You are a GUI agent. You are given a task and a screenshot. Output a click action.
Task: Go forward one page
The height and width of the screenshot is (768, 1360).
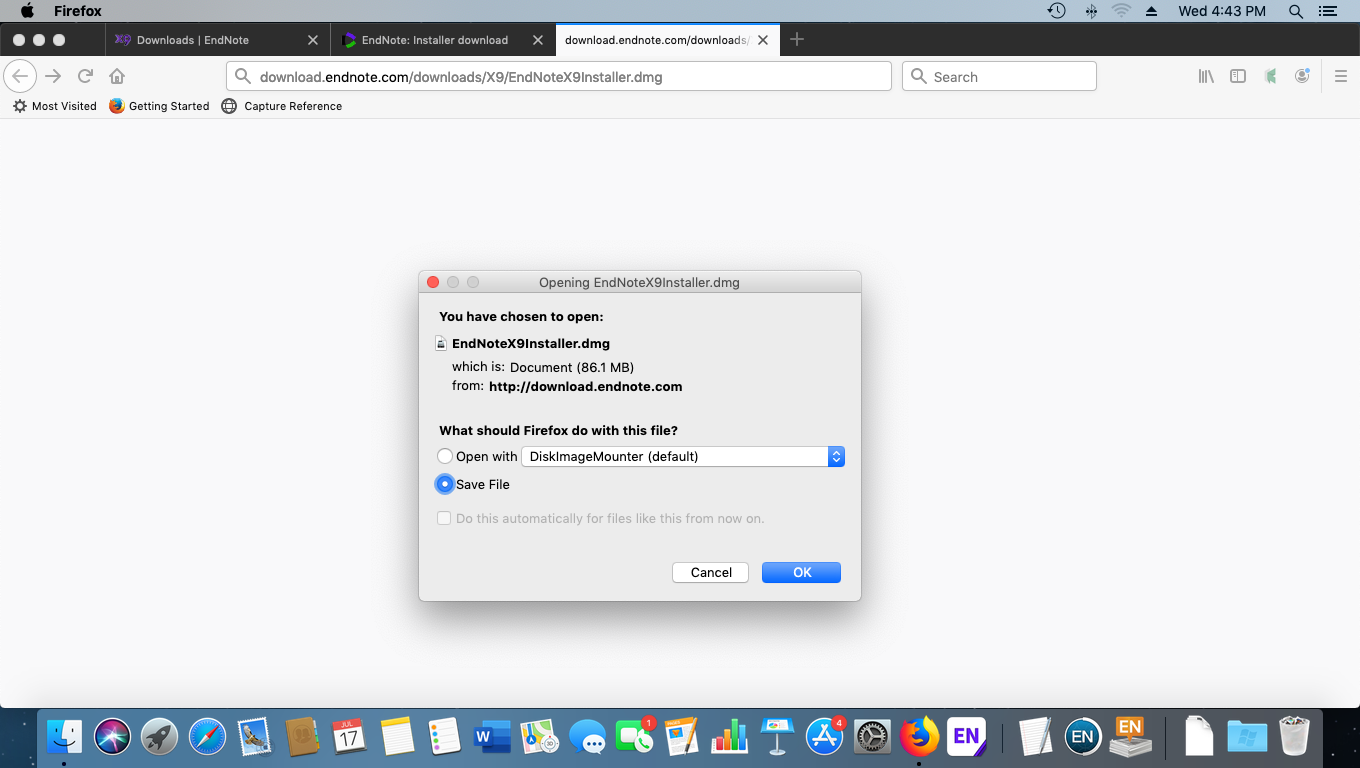click(53, 76)
